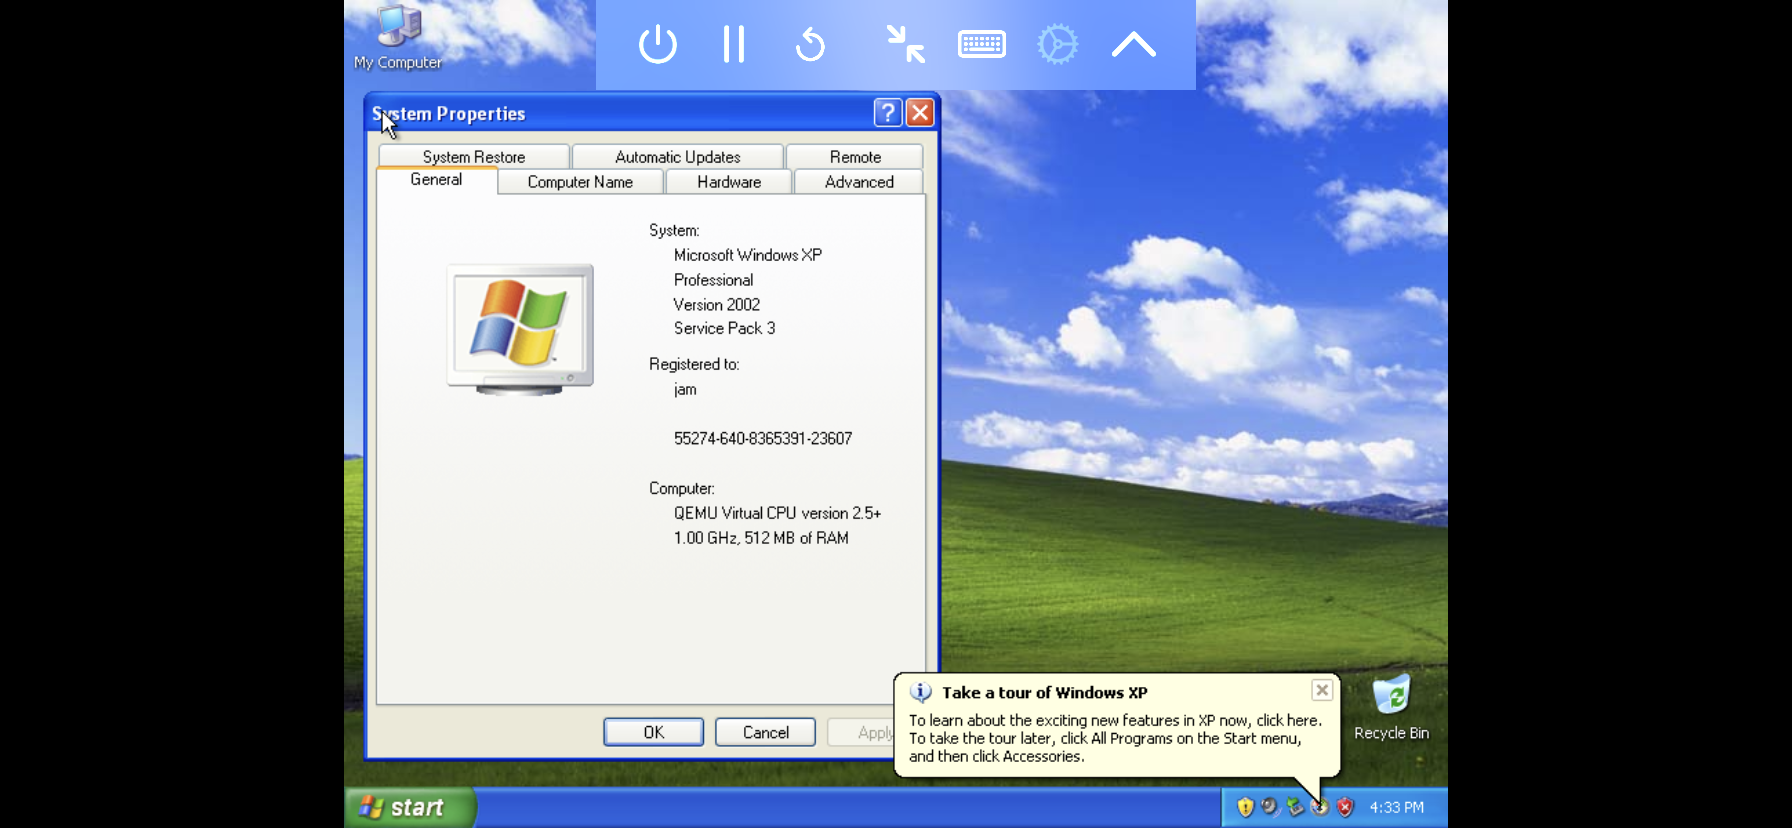Switch to the Computer Name tab
1792x828 pixels.
[580, 182]
